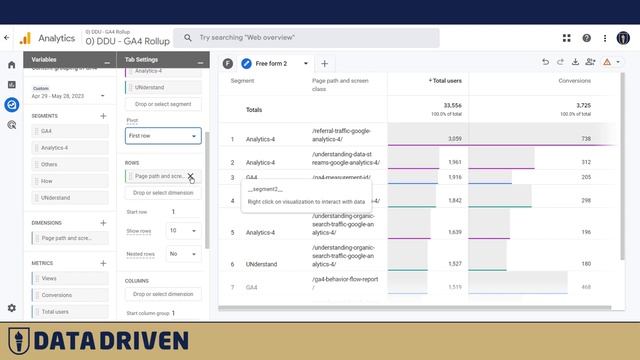The image size is (640, 360).
Task: Click the Conversions column header
Action: click(x=574, y=81)
